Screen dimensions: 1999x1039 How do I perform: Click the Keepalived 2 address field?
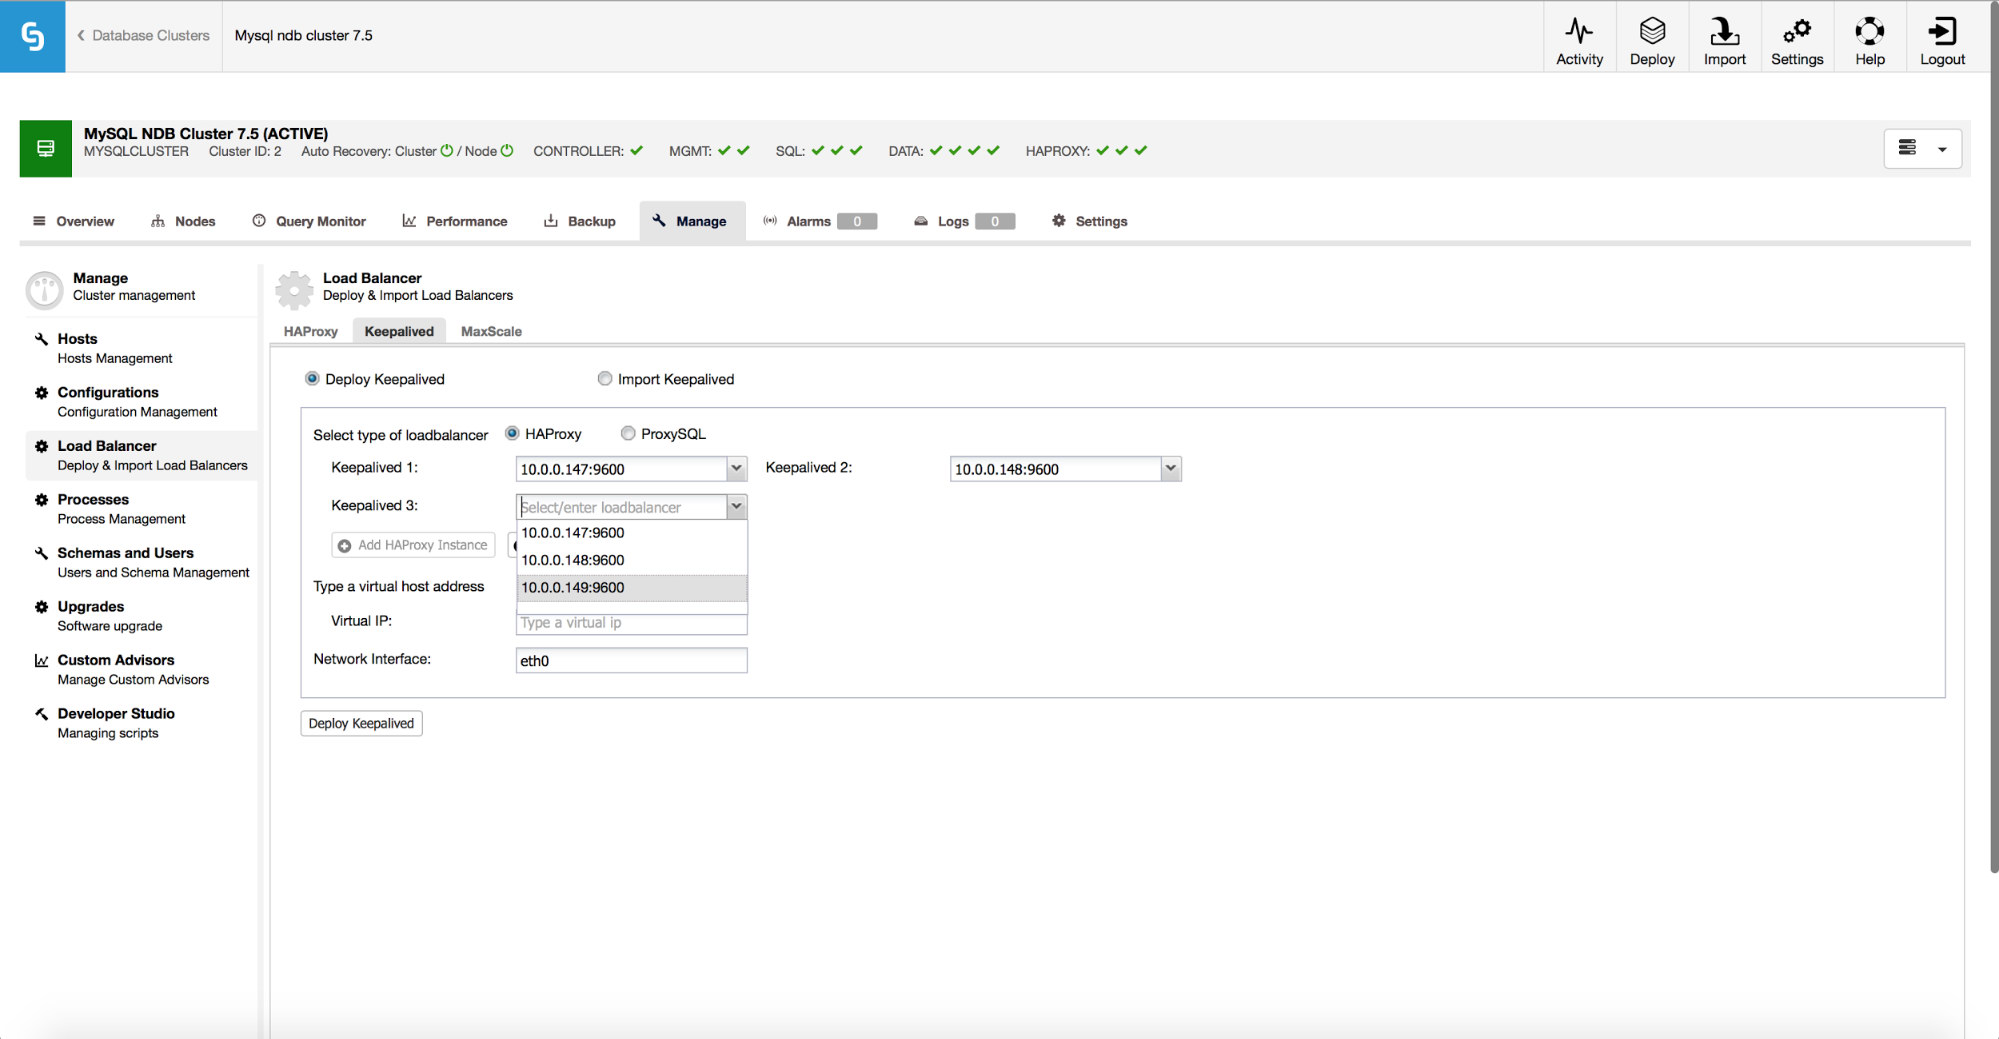1056,468
